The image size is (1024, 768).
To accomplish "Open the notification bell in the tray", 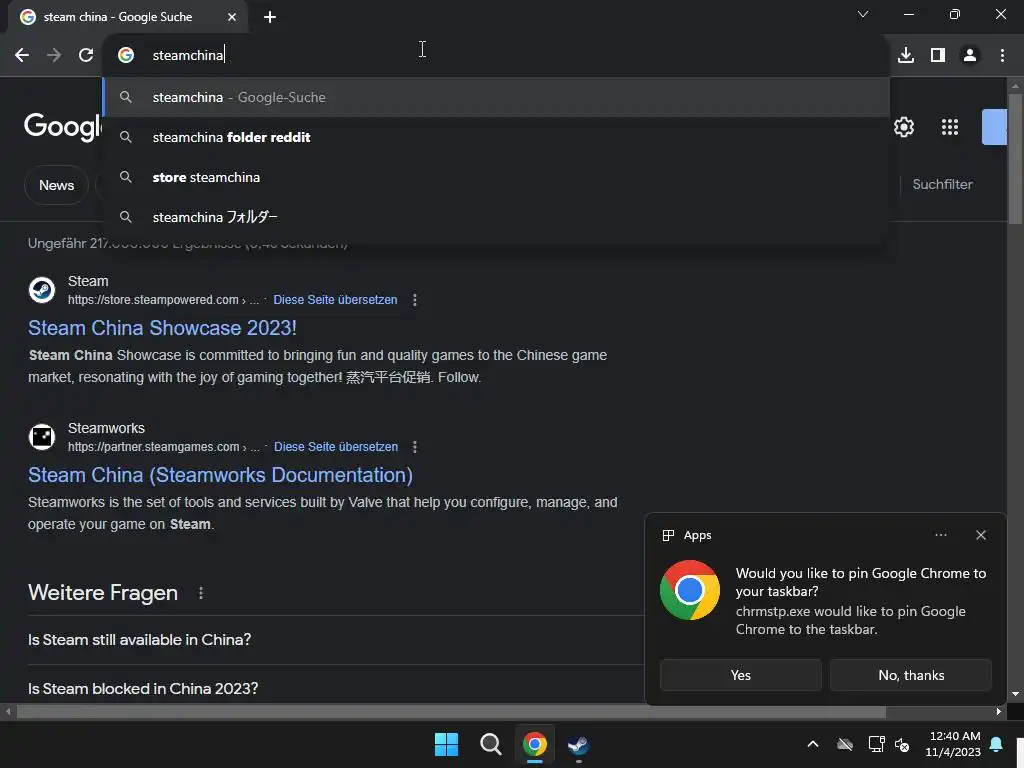I will pos(997,744).
